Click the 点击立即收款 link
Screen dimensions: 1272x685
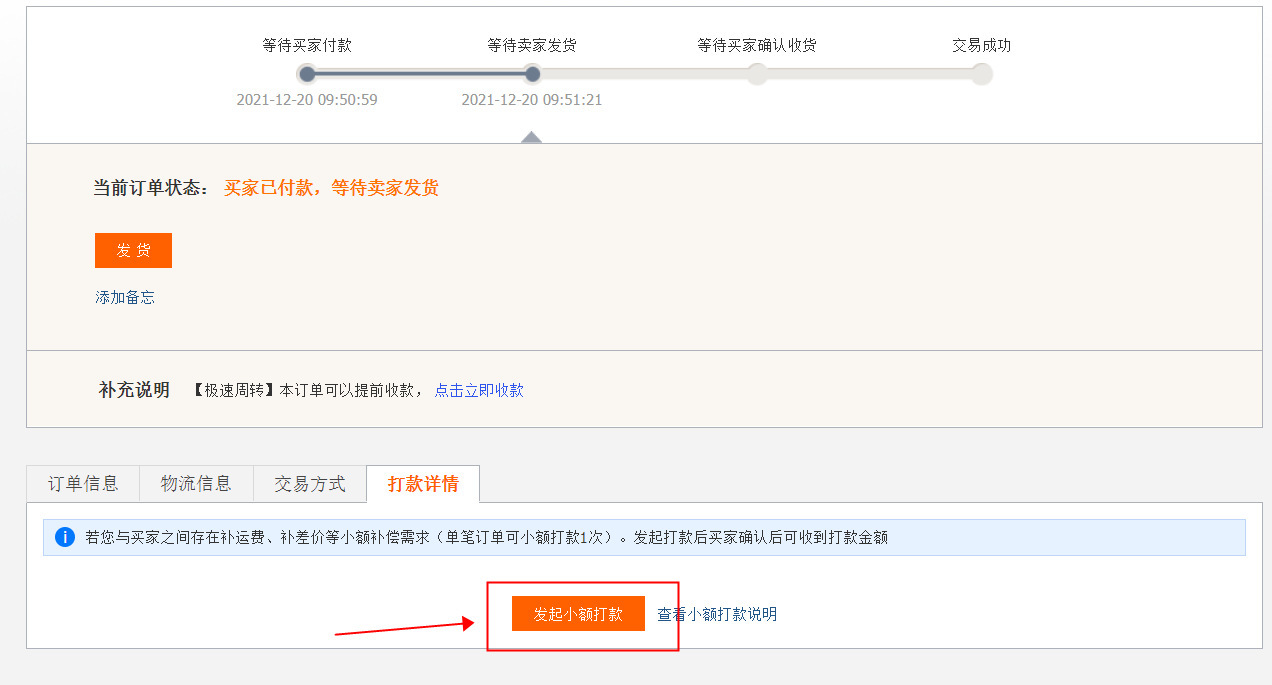pyautogui.click(x=479, y=389)
